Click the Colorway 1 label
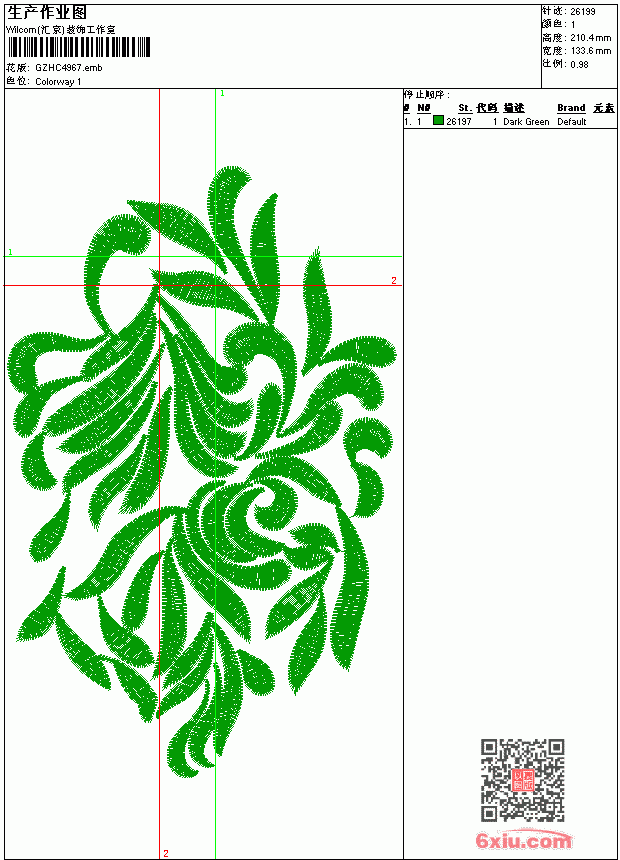Image resolution: width=620 pixels, height=860 pixels. point(58,82)
